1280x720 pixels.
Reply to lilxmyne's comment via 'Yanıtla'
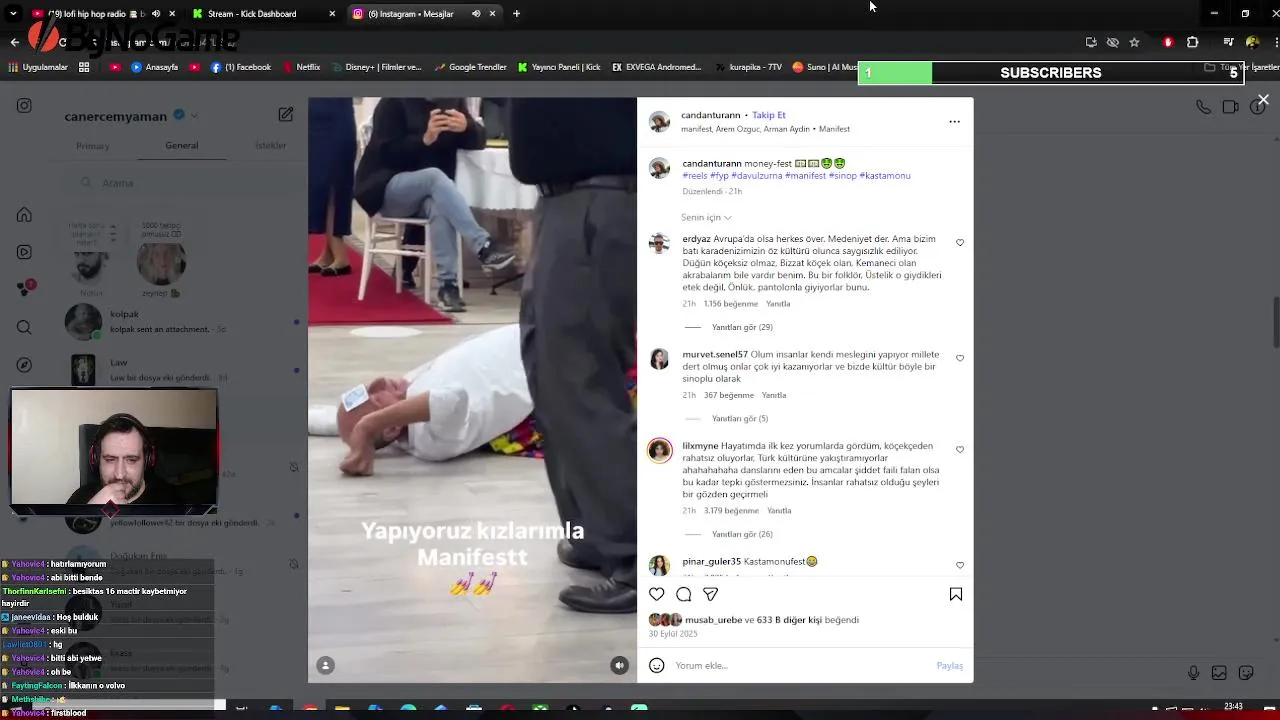pos(779,511)
